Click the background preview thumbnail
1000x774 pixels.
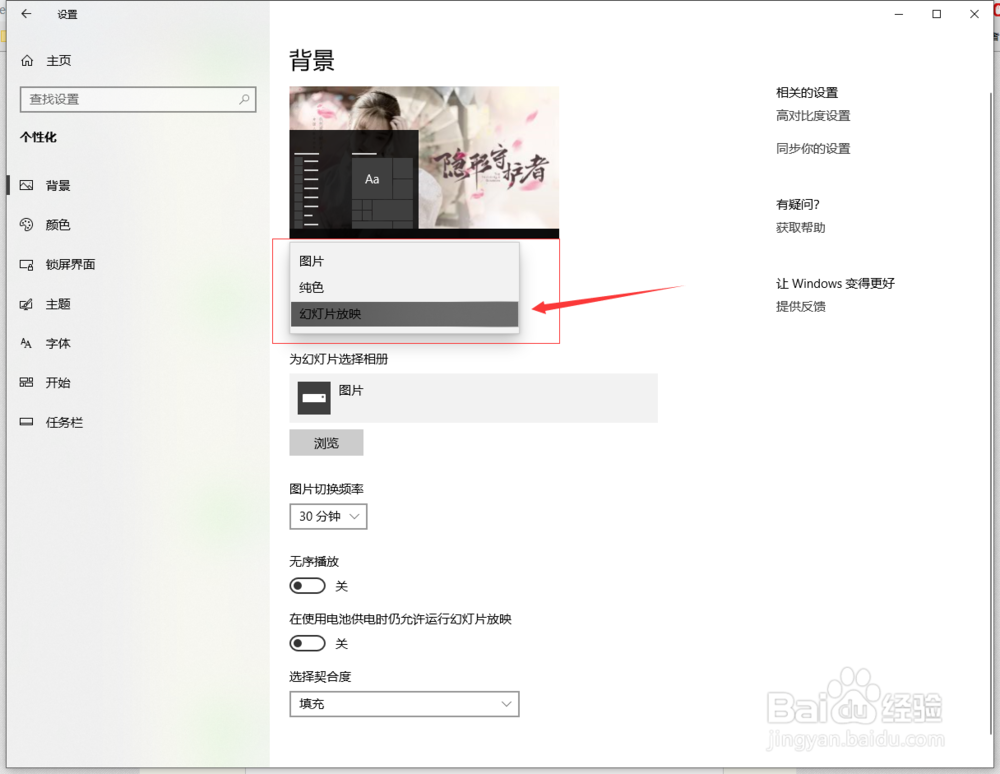click(x=424, y=162)
